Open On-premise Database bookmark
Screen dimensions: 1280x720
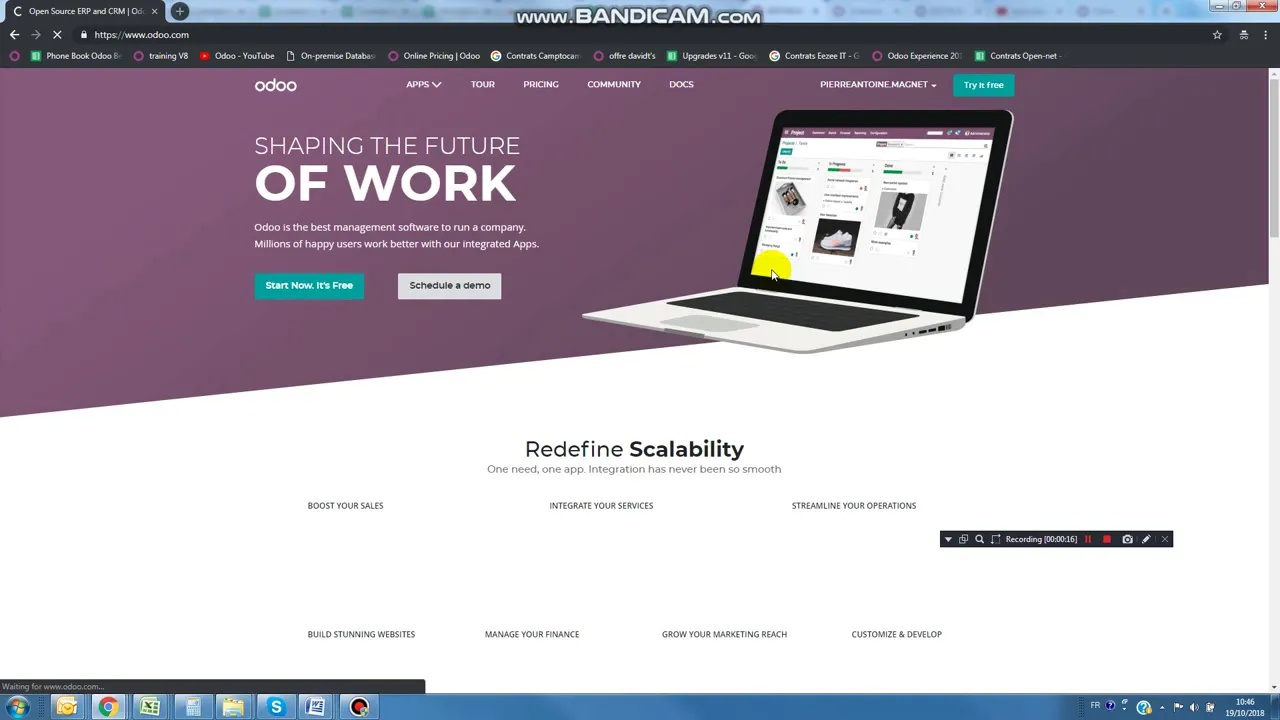330,56
